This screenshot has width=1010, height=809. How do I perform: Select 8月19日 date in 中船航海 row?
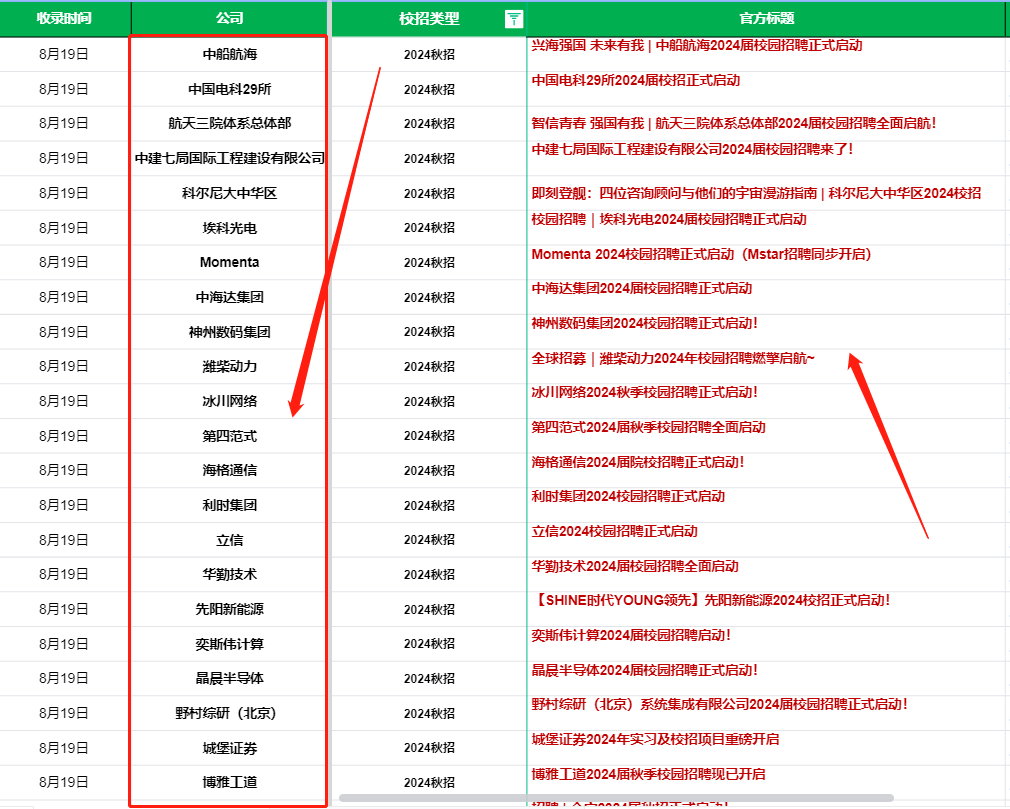coord(64,54)
